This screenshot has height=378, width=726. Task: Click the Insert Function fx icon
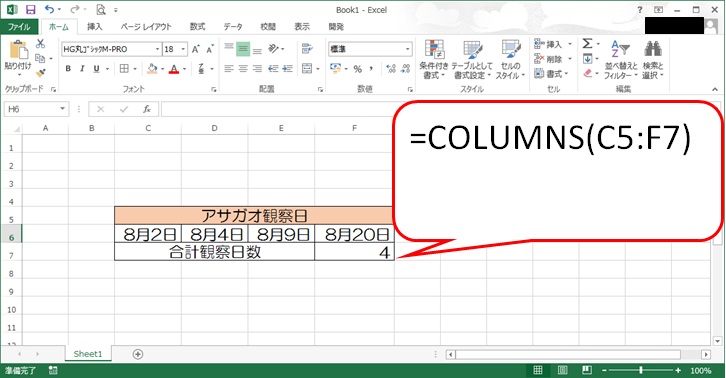coord(147,109)
